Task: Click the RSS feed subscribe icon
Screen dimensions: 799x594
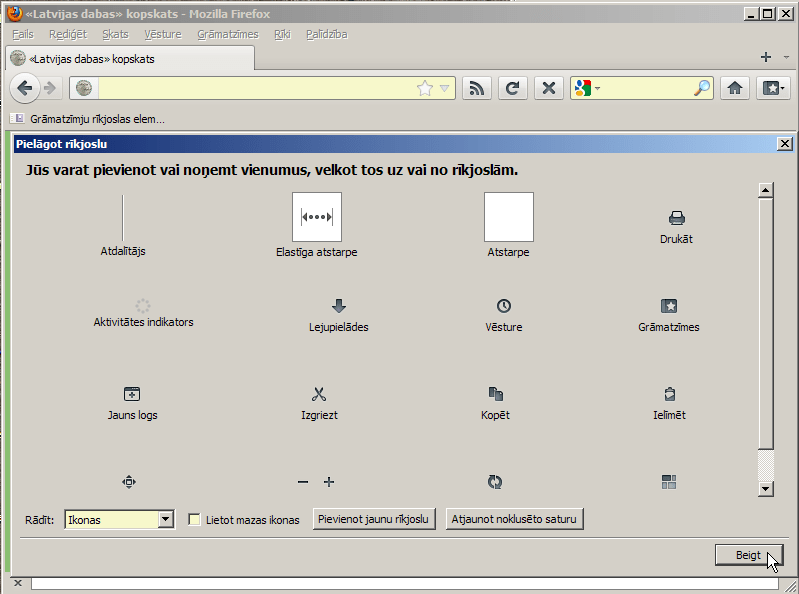Action: (x=477, y=88)
